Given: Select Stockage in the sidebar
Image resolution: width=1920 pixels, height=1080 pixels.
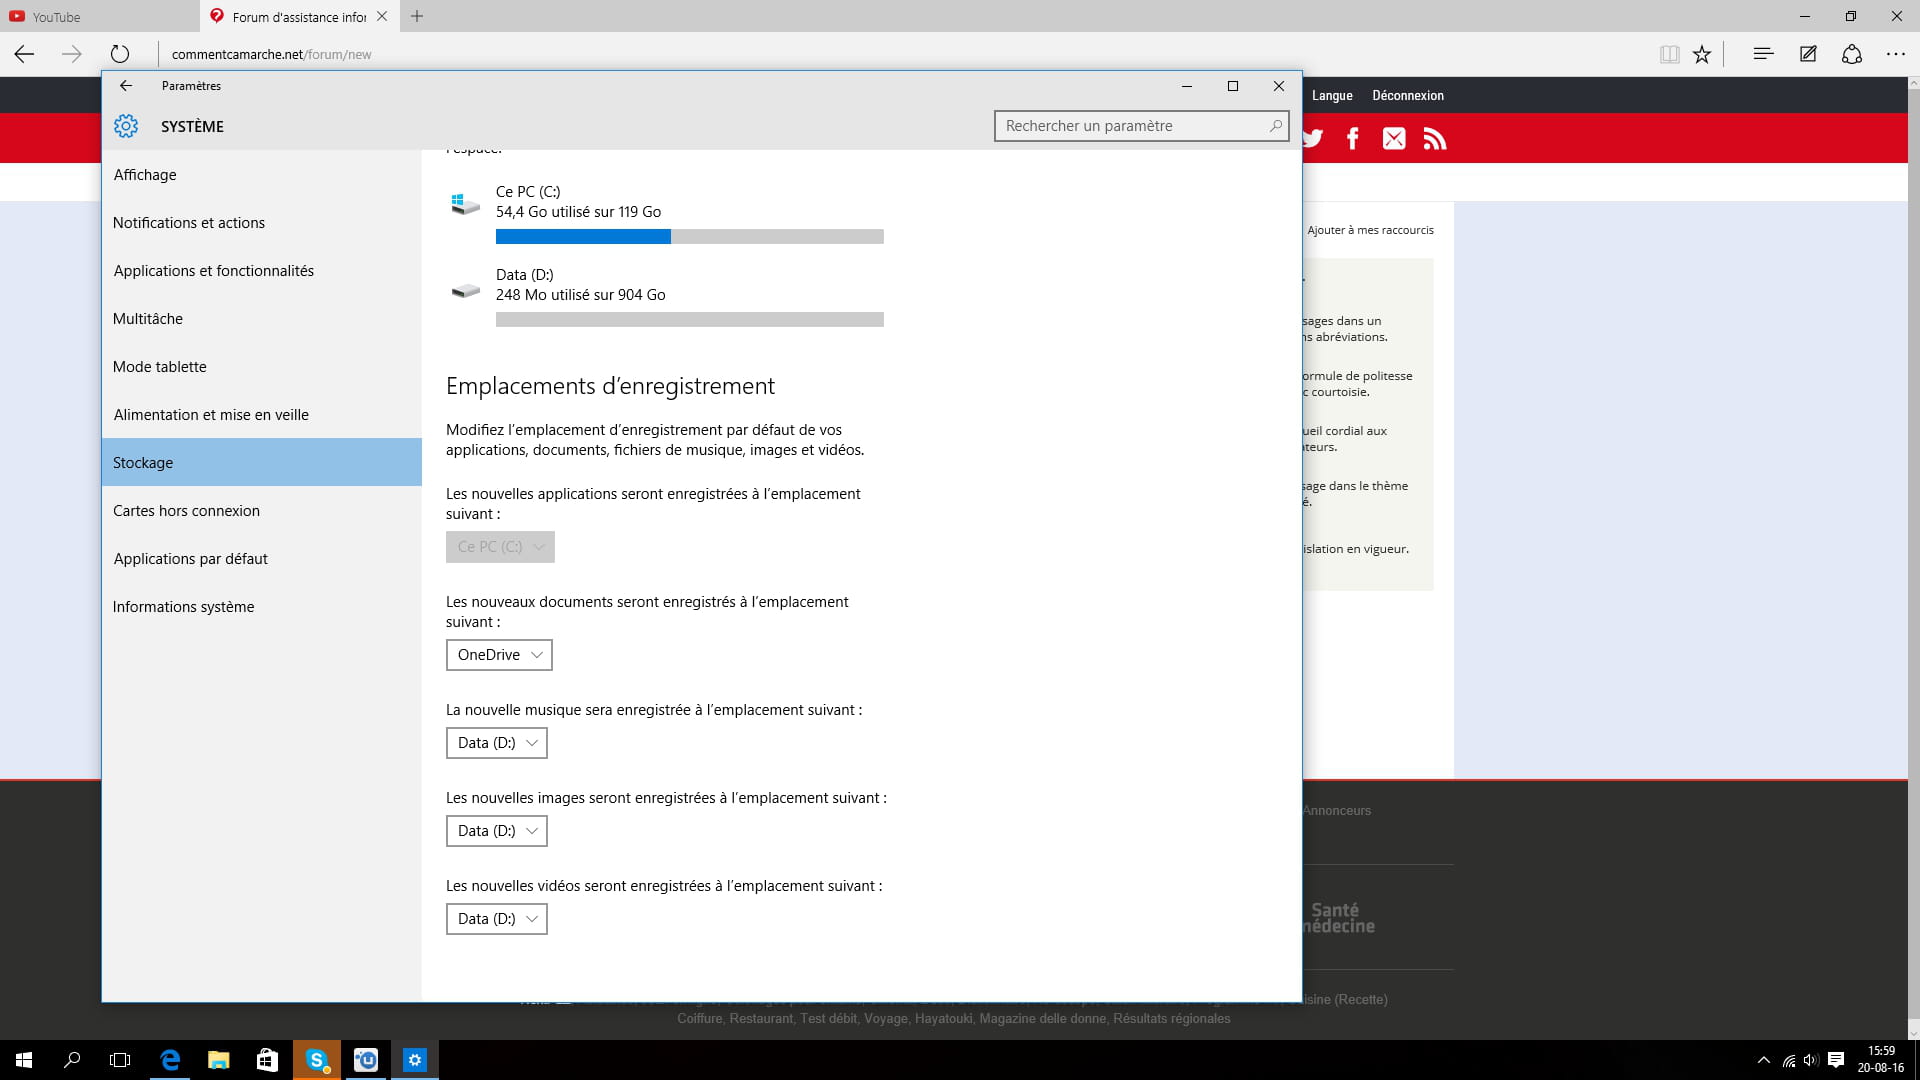Looking at the screenshot, I should [x=262, y=462].
